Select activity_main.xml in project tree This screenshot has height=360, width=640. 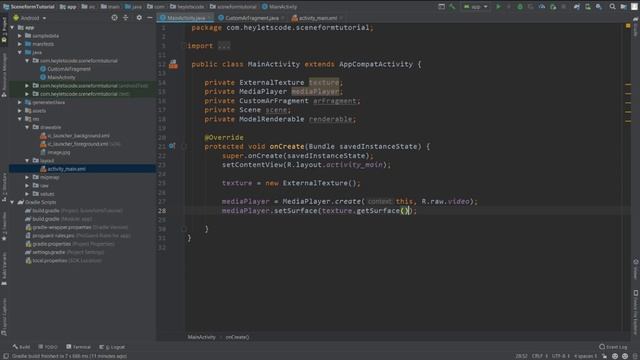click(x=63, y=169)
